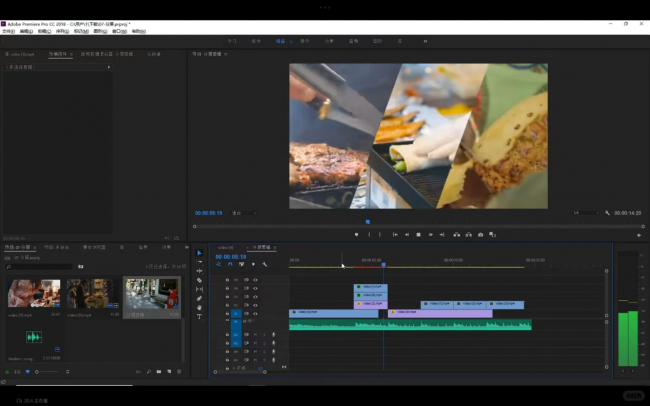Screen dimensions: 650x406
Task: Export frame with camera icon
Action: click(x=480, y=235)
